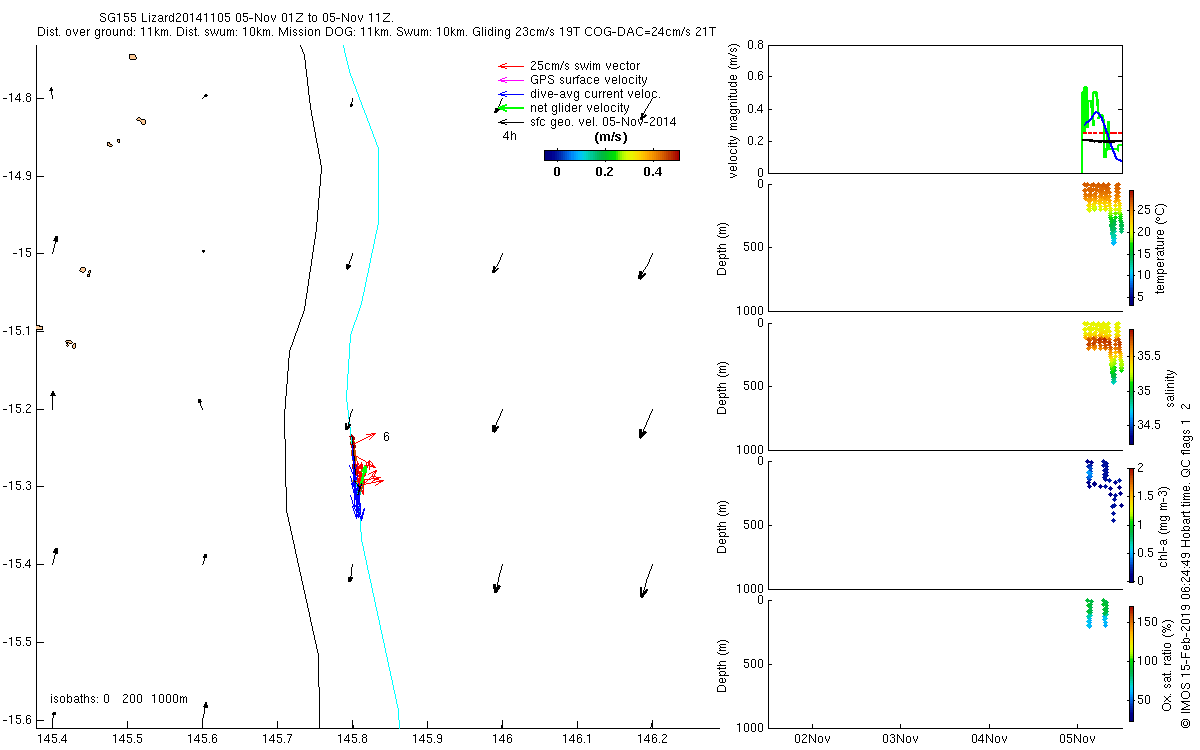Viewport: 1200px width, 750px height.
Task: Click the '145.4' longitude tick label
Action: pos(53,739)
